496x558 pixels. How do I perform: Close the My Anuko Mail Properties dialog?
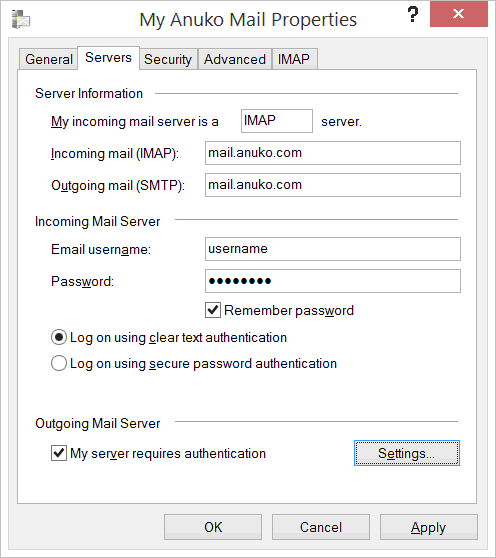[458, 14]
